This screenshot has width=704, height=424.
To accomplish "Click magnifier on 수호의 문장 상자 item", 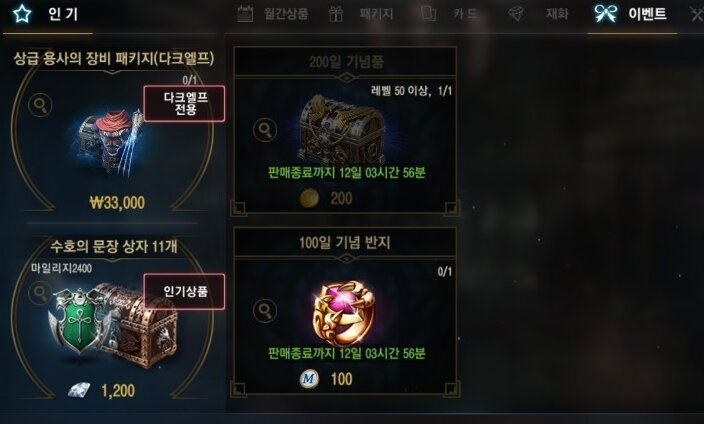I will pyautogui.click(x=40, y=293).
